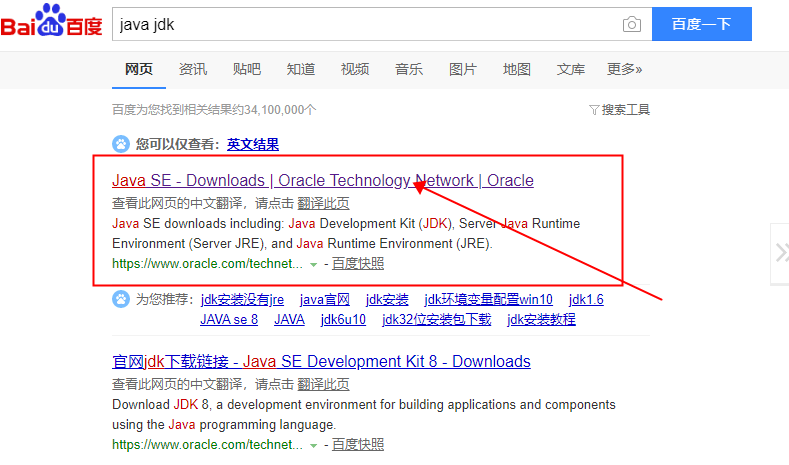Open the 贴吧 tab
Viewport: 789px width, 465px height.
[x=247, y=69]
